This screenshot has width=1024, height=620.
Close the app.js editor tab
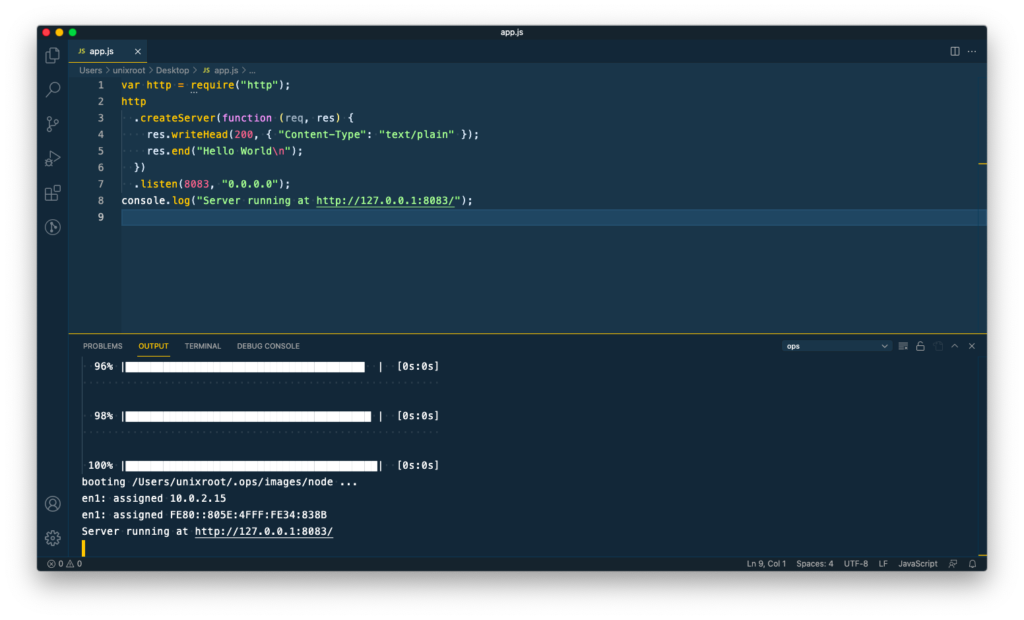137,51
